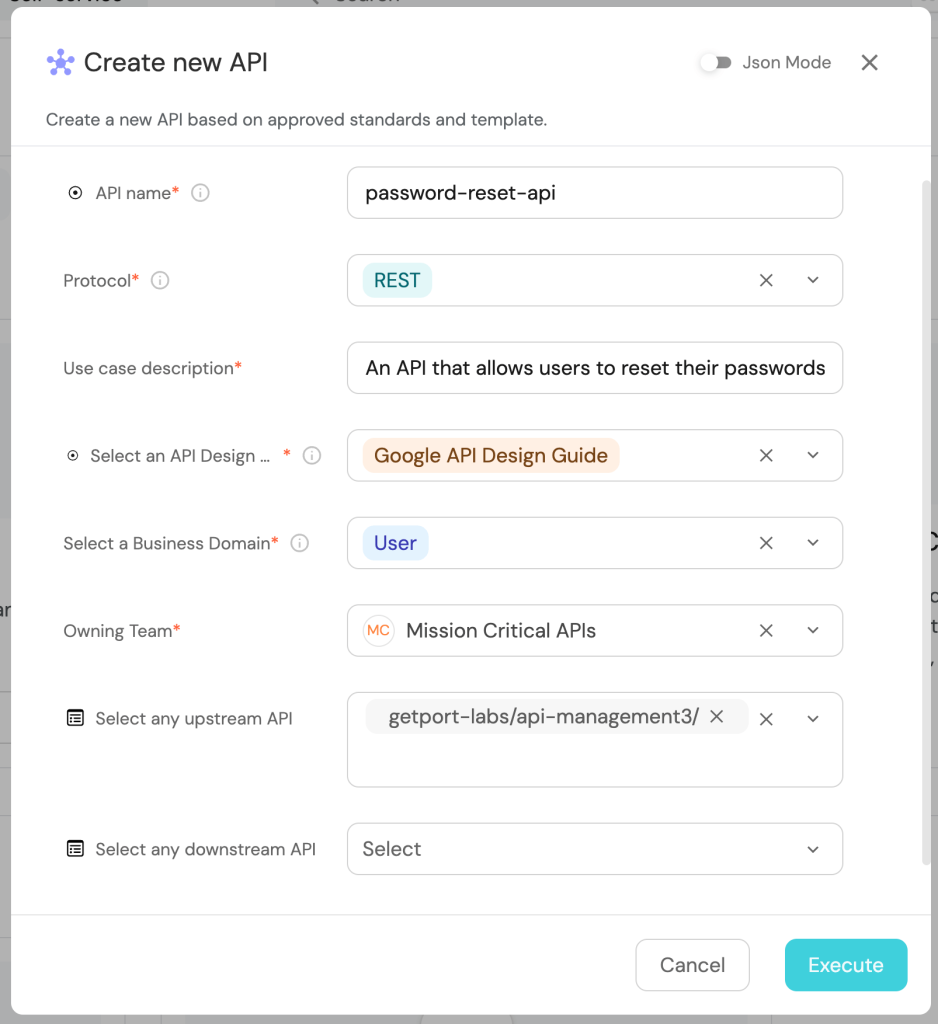Expand the Protocol dropdown
Viewport: 938px width, 1024px height.
(x=813, y=281)
